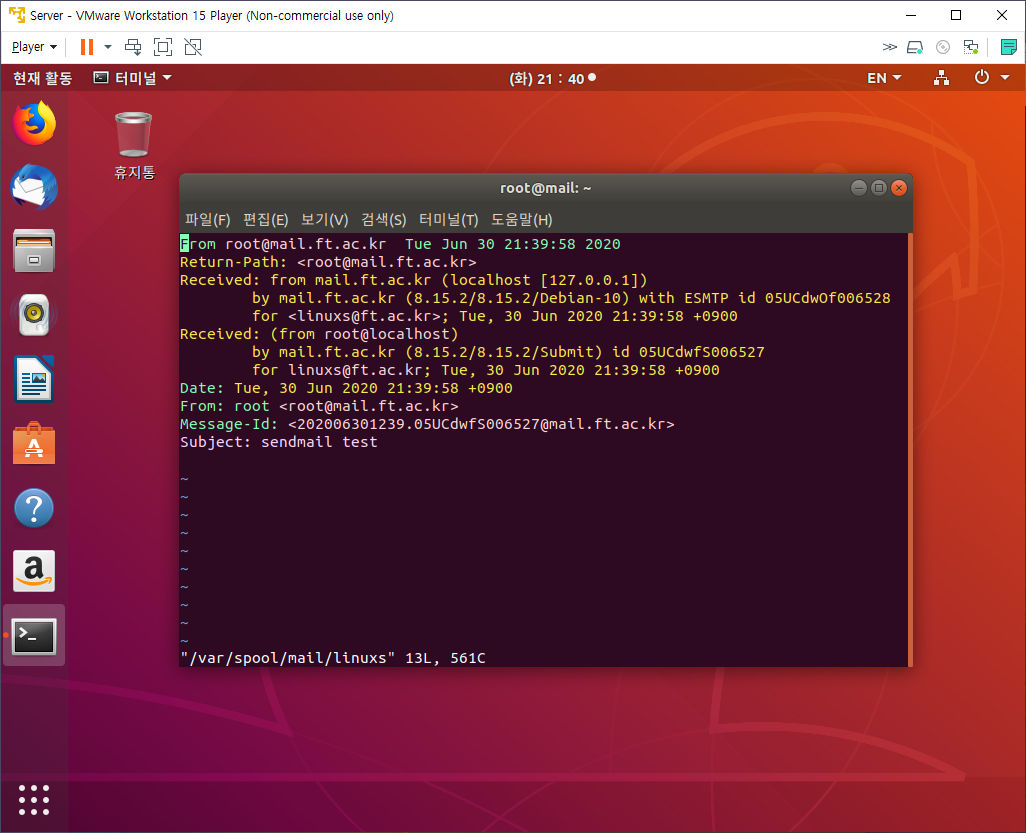Open Firefox from the Ubuntu dock

tap(34, 123)
